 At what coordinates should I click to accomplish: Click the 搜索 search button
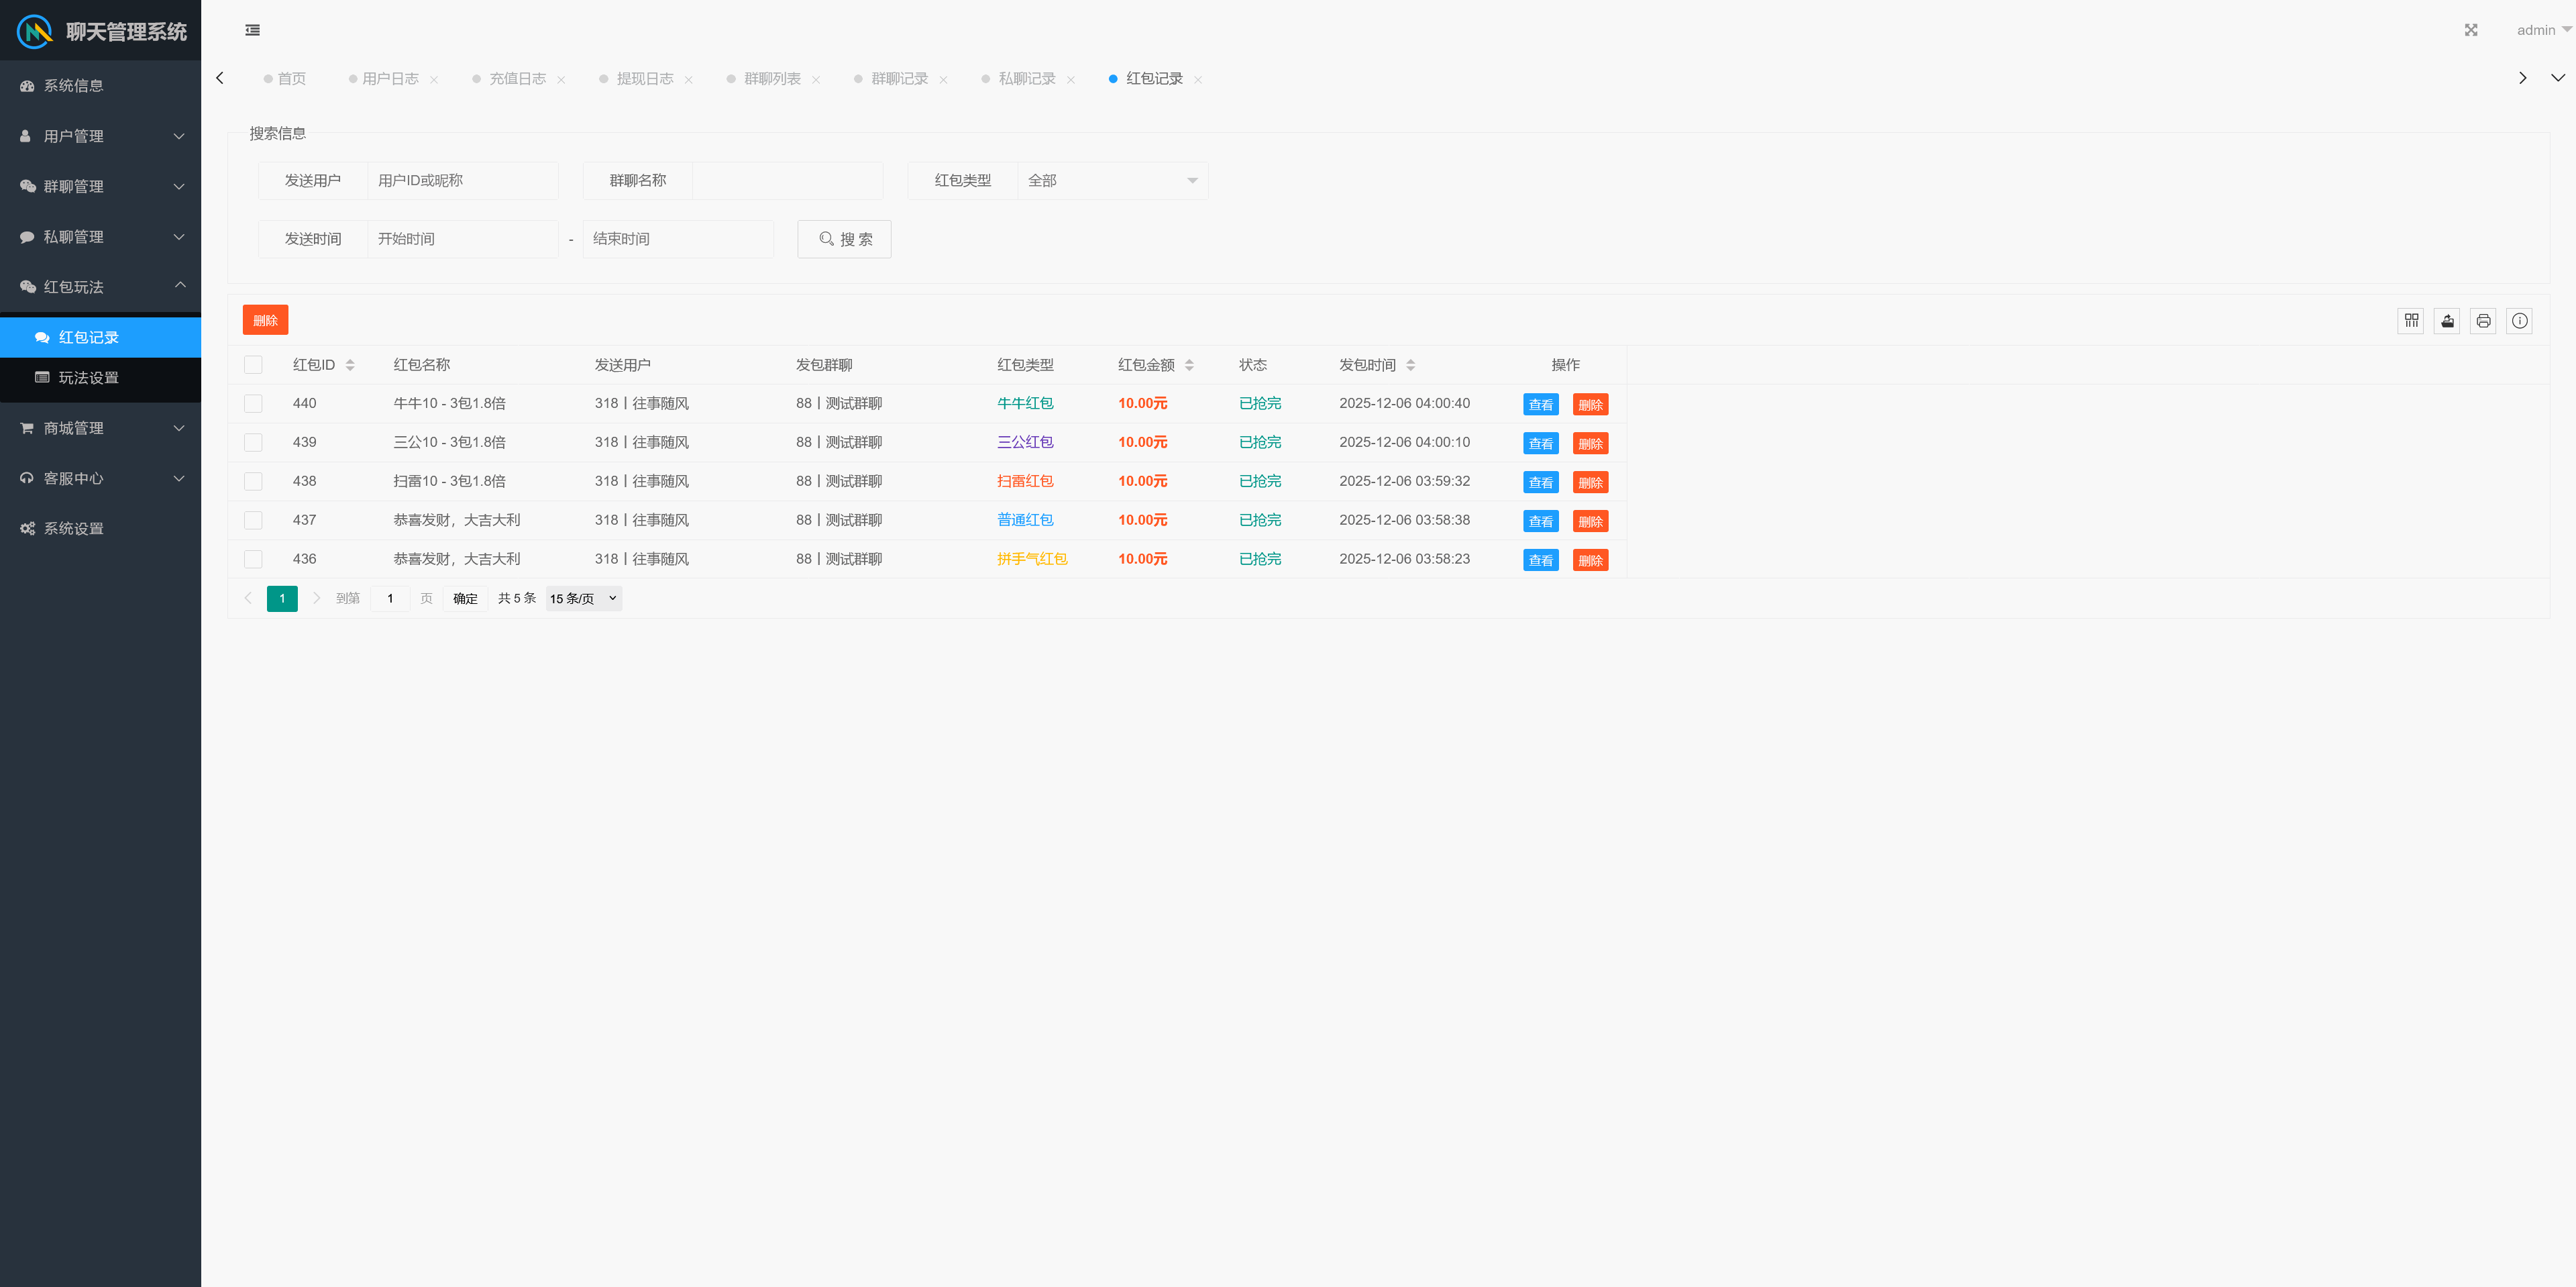pos(844,239)
